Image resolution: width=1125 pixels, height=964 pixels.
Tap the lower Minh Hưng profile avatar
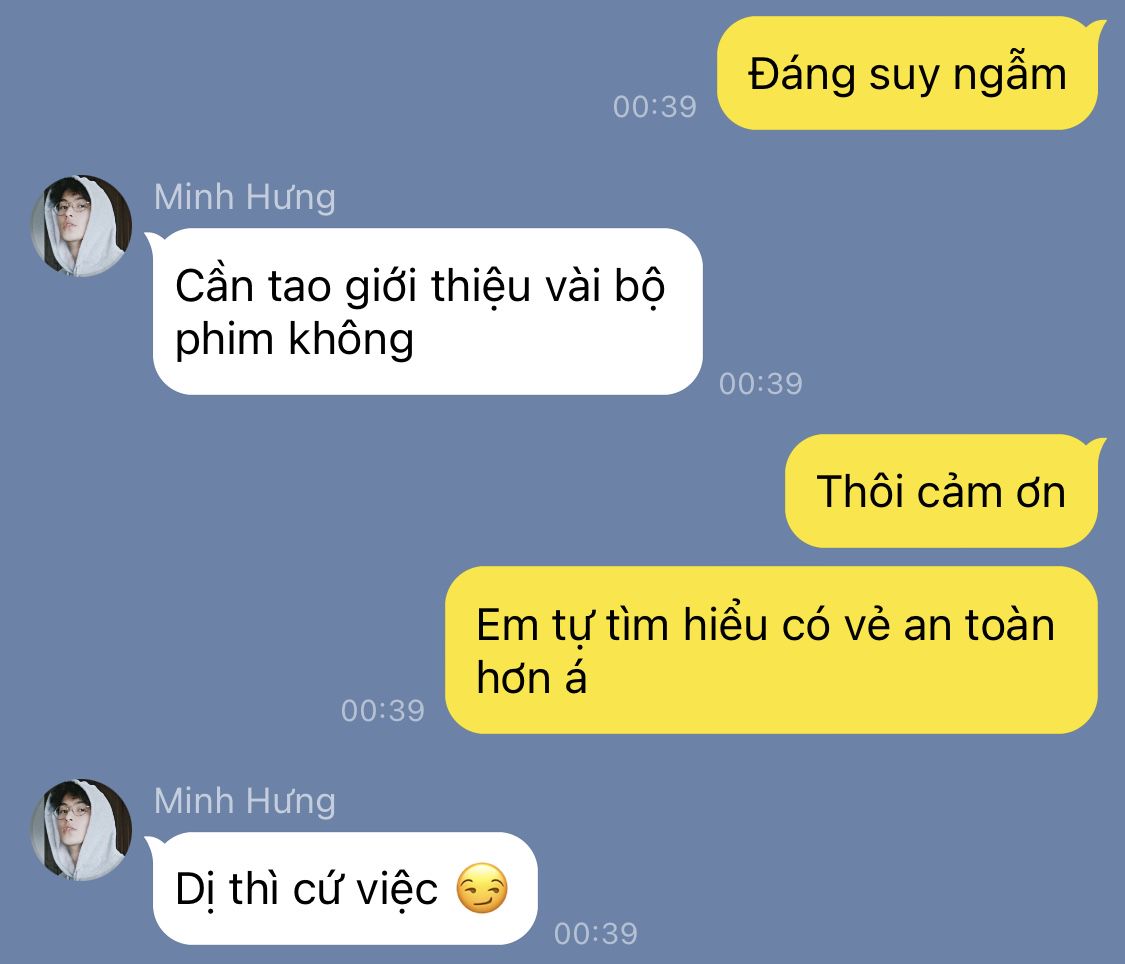pos(81,830)
